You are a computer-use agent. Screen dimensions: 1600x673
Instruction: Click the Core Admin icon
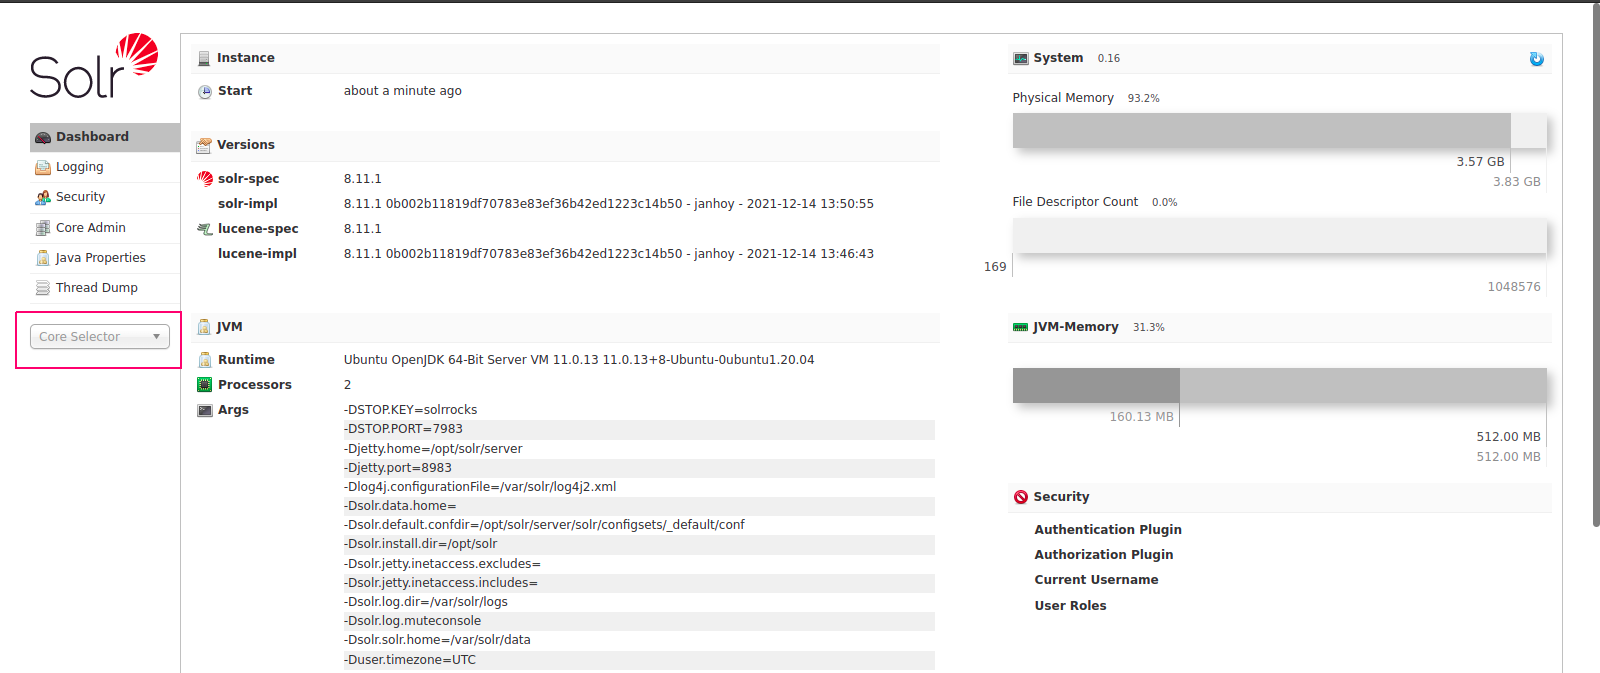pyautogui.click(x=43, y=228)
